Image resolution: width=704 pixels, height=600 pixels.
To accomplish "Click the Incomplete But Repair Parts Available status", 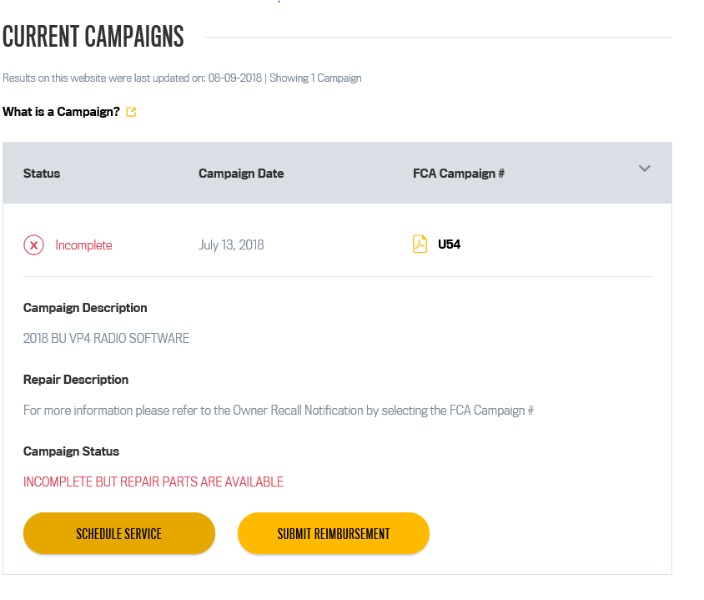I will (153, 482).
